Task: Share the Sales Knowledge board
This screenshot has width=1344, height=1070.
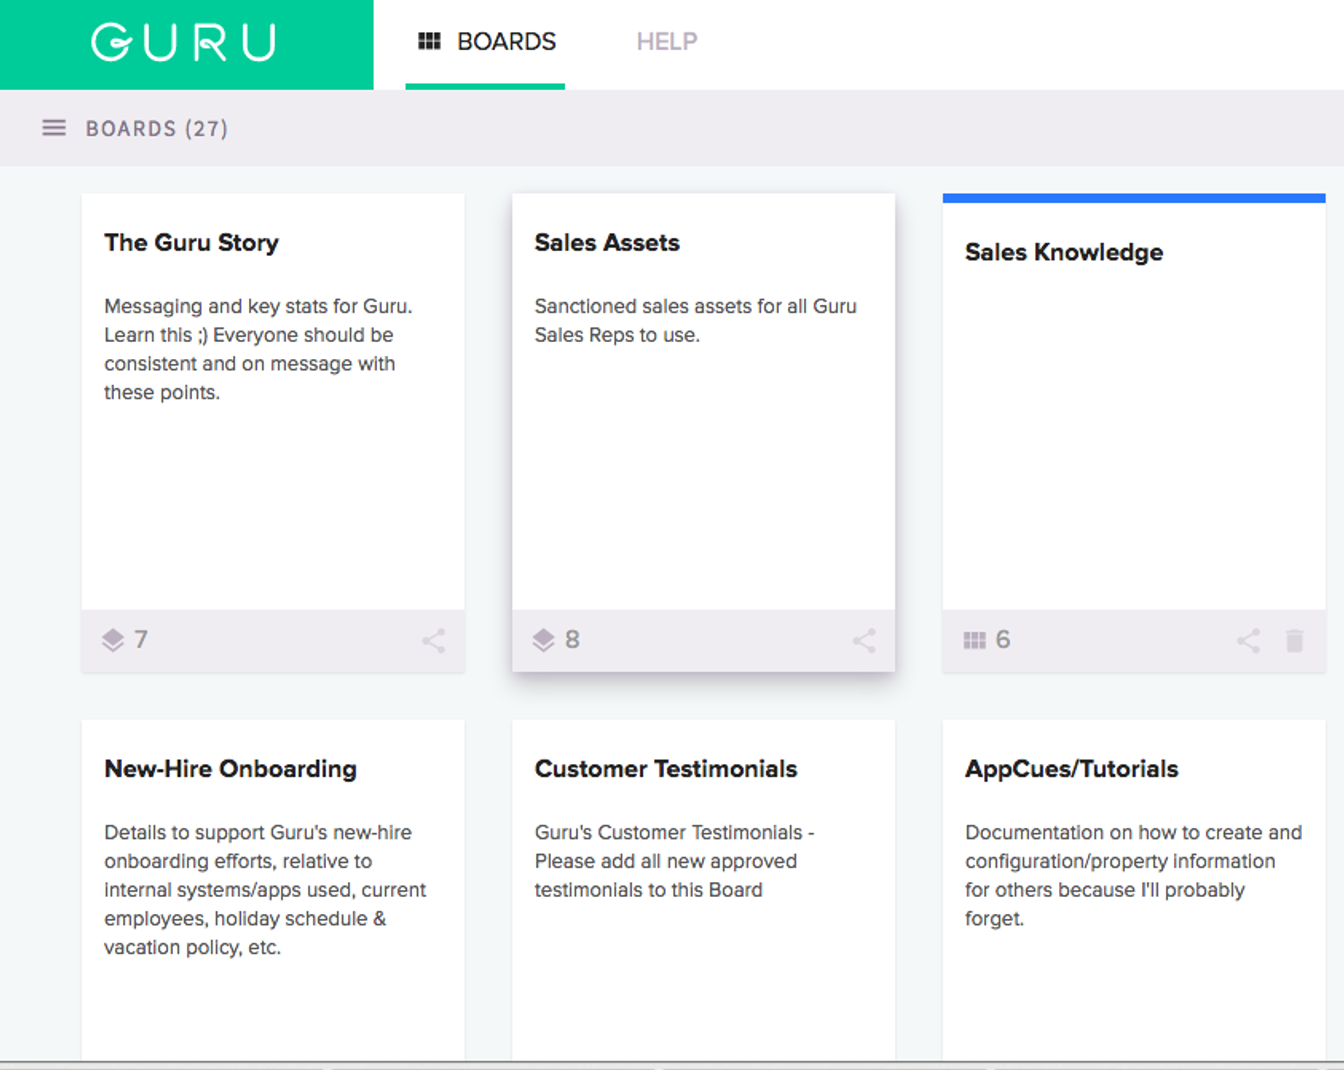Action: pyautogui.click(x=1248, y=641)
